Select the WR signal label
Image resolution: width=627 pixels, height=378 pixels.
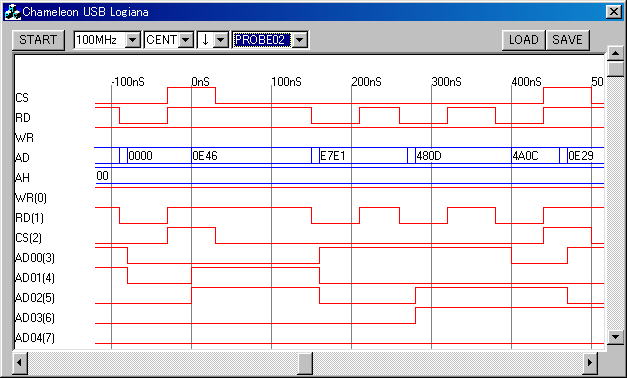[x=24, y=138]
